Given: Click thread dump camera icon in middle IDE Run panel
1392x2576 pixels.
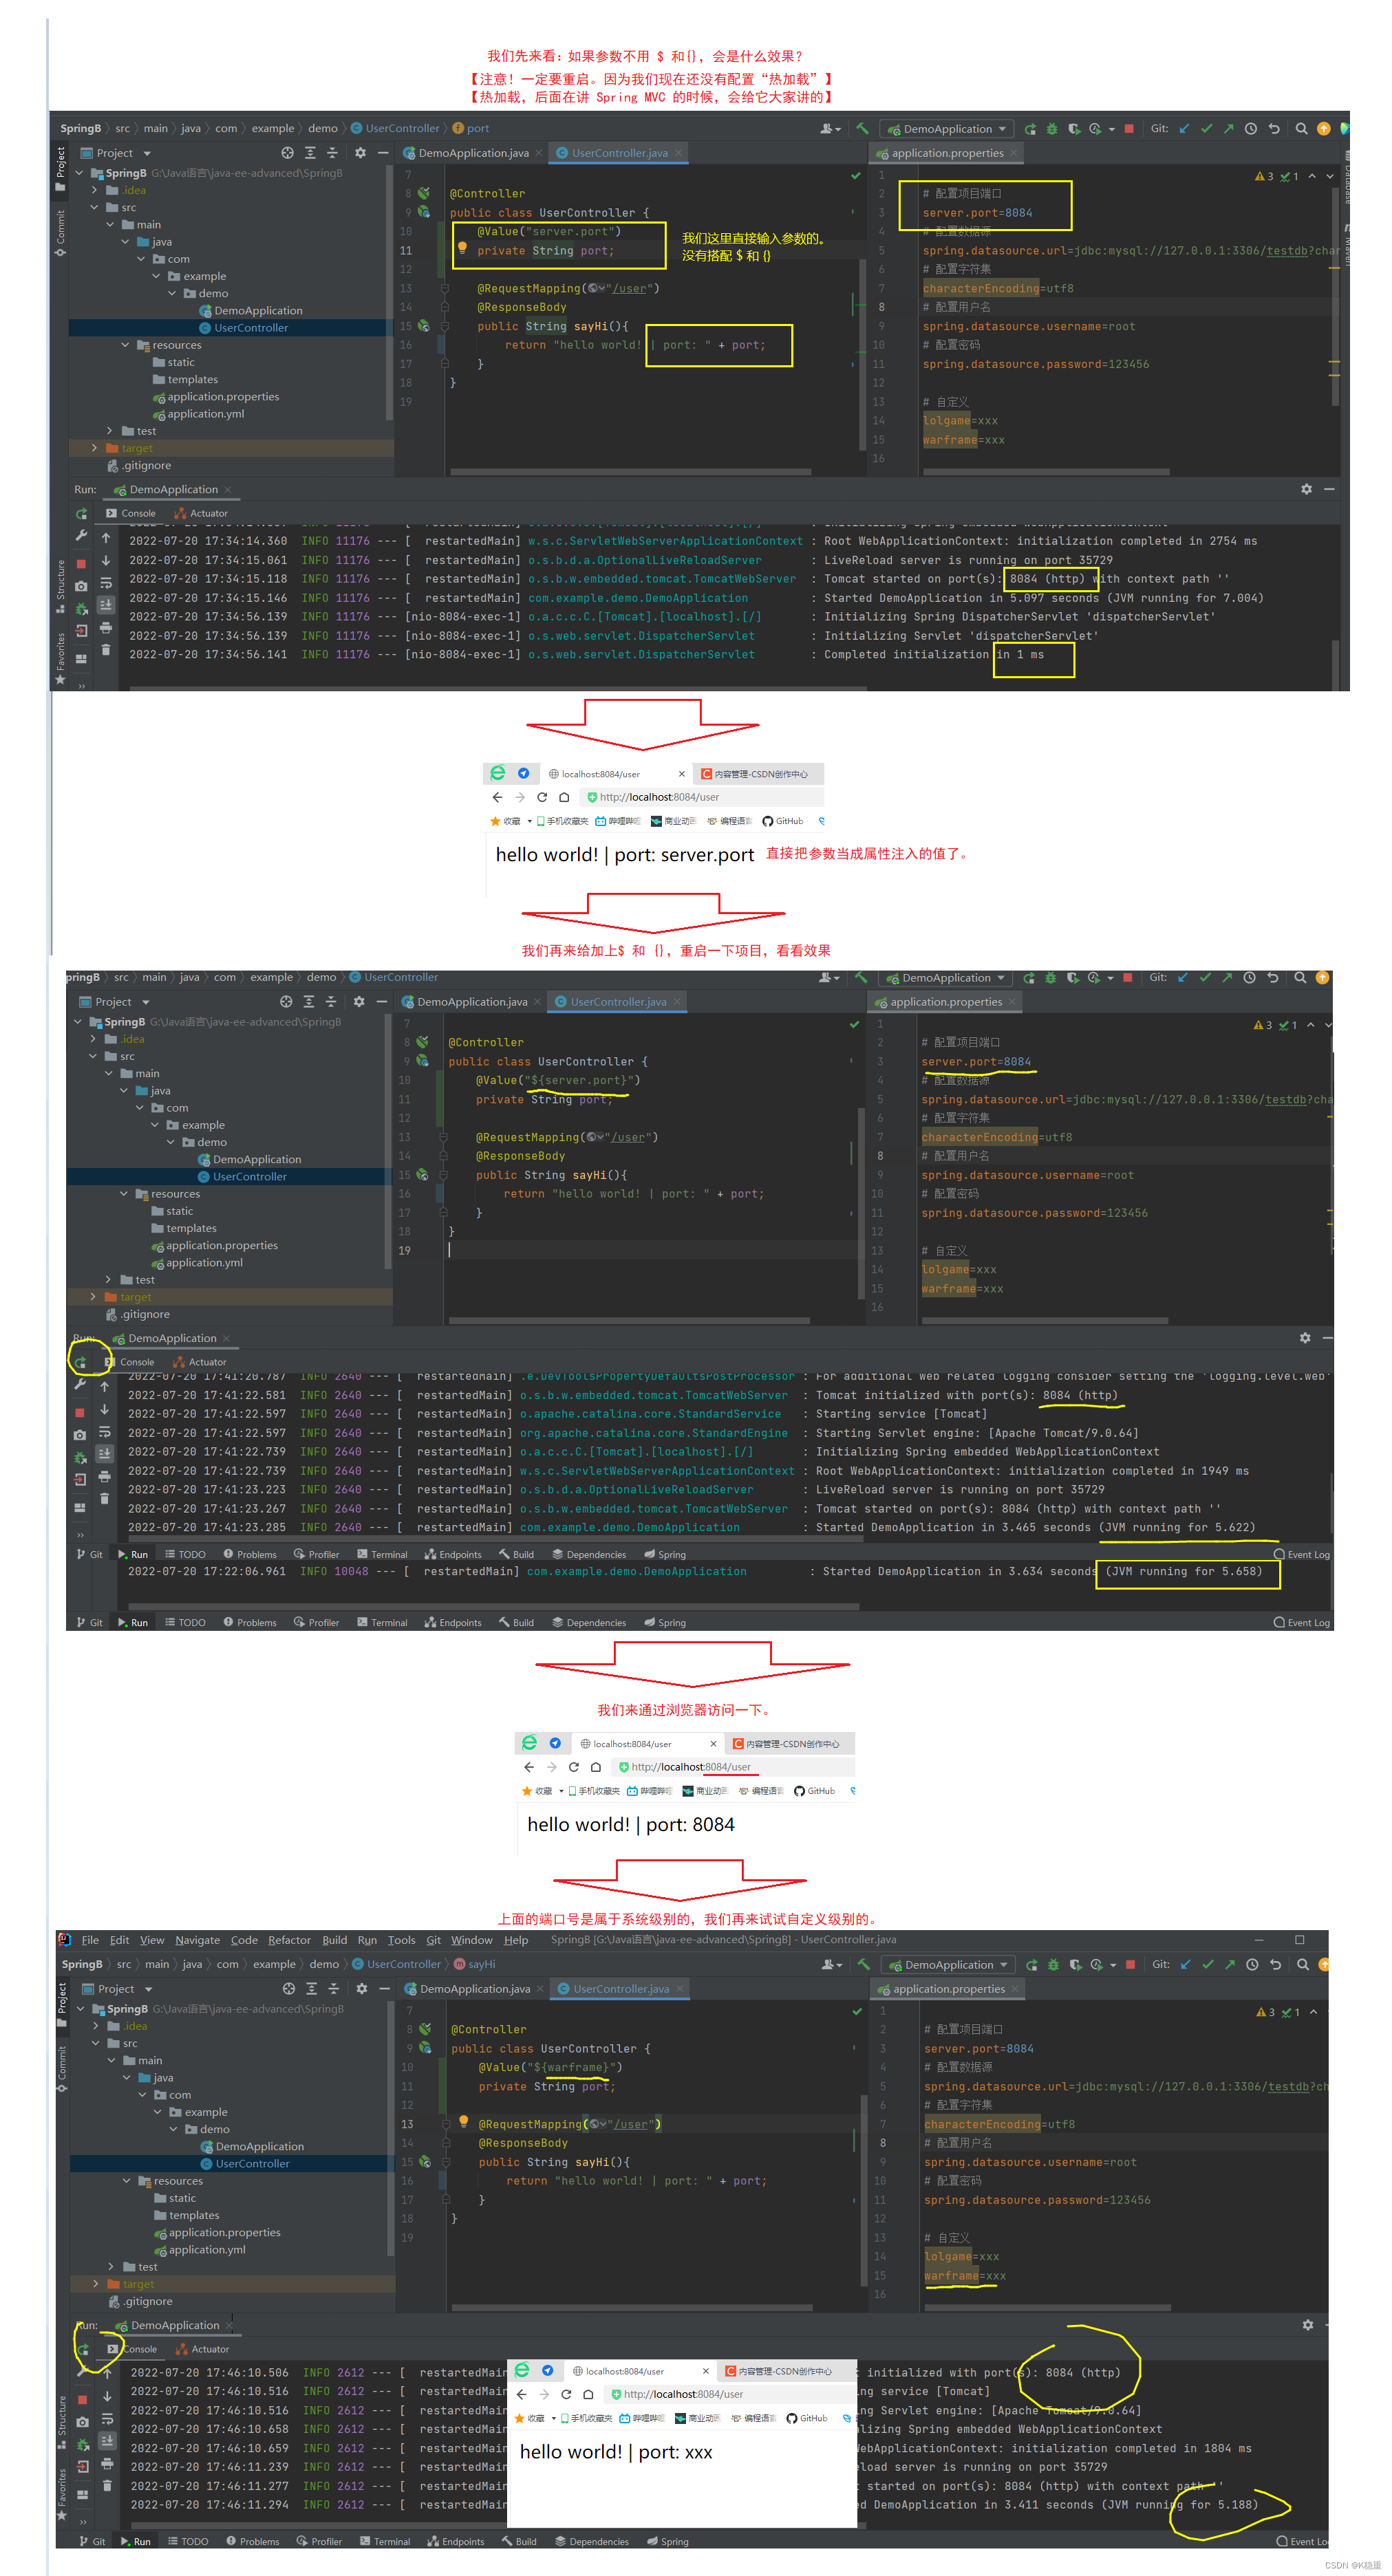Looking at the screenshot, I should pyautogui.click(x=80, y=1435).
